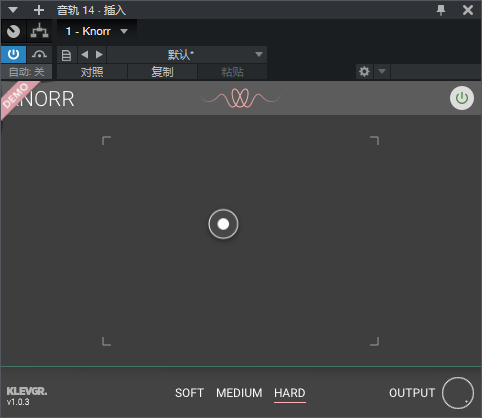482x418 pixels.
Task: Add a new insert with plus icon
Action: point(39,10)
